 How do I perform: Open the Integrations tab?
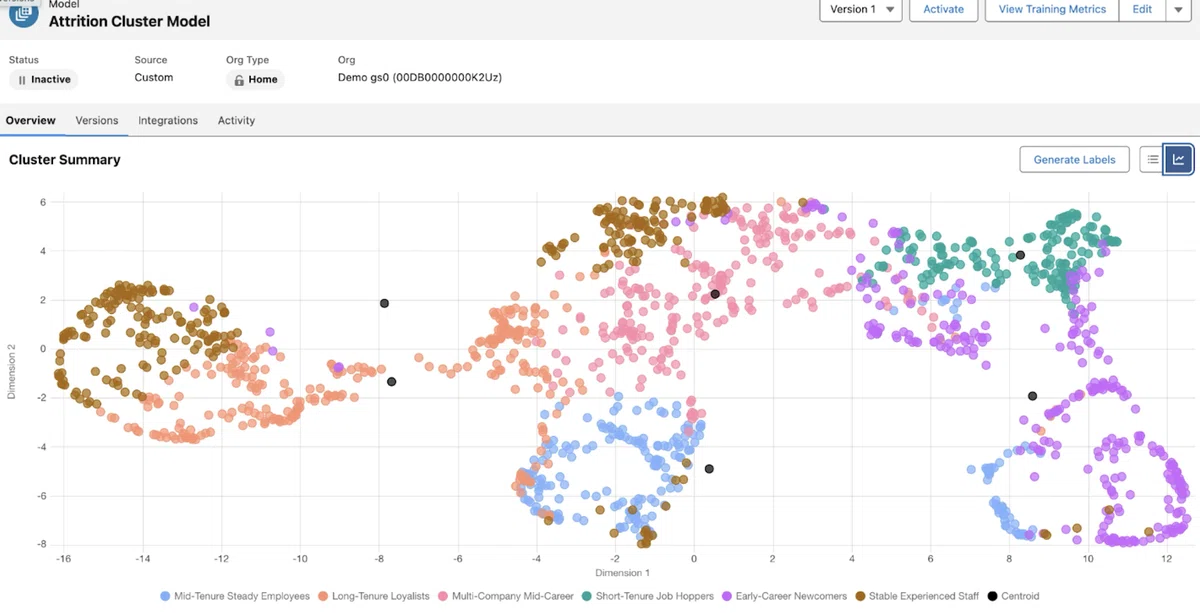coord(168,120)
